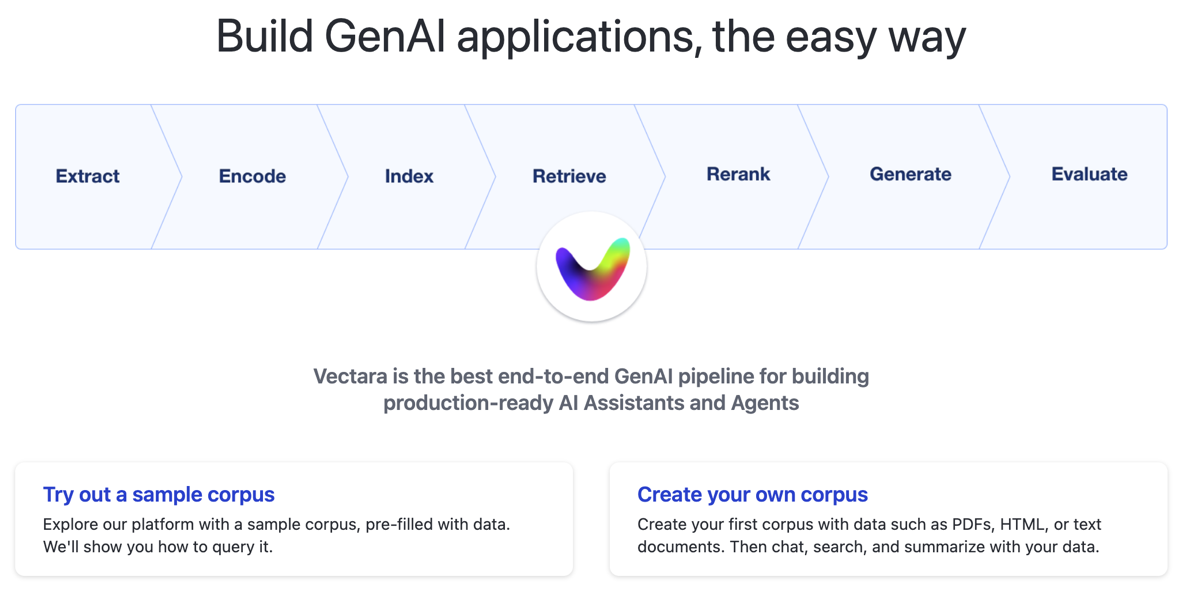Screen dimensions: 1200x594
Task: Open the 'Create your own corpus' link
Action: pos(752,494)
